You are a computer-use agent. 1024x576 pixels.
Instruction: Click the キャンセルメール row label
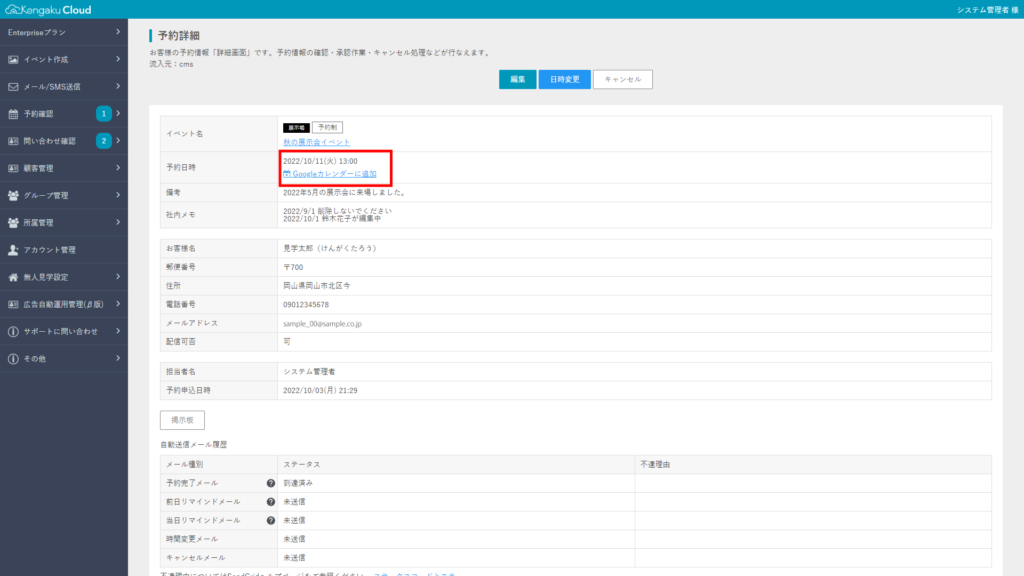click(x=196, y=558)
